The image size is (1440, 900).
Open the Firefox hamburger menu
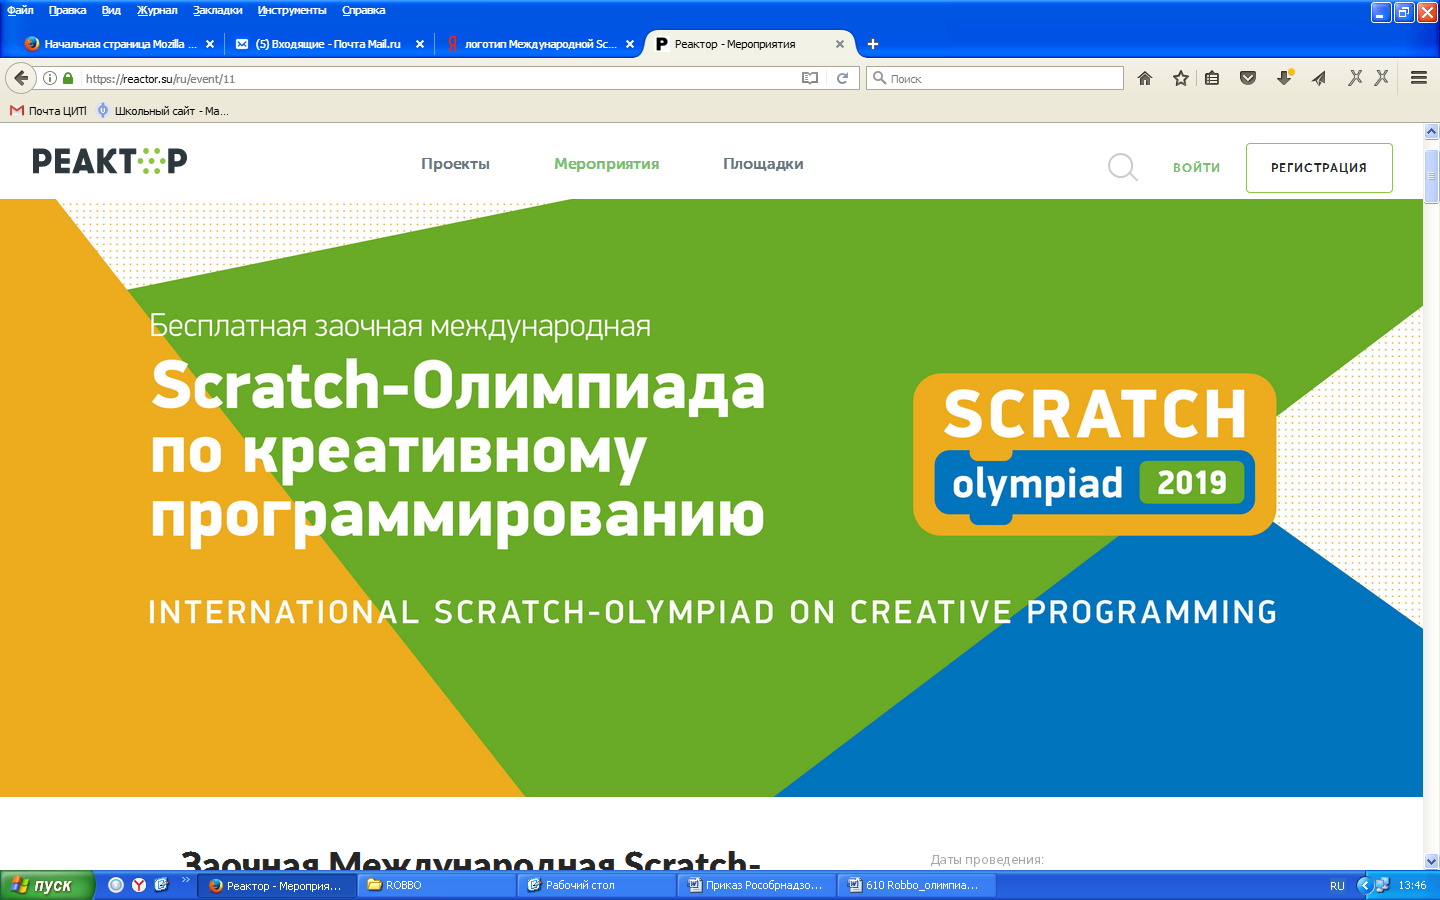[1419, 78]
